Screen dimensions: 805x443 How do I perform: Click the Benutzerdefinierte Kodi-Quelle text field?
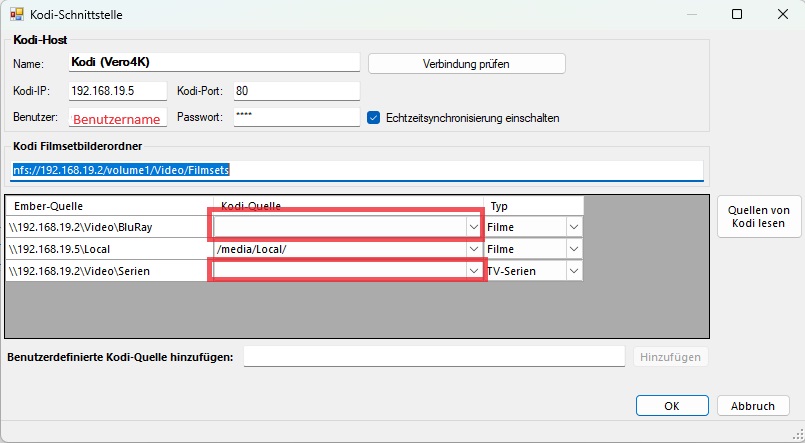pos(434,356)
